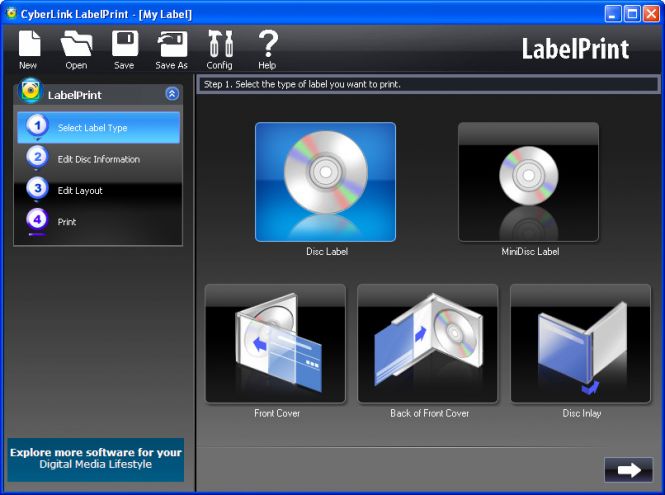
Task: Open an existing label file
Action: click(76, 49)
